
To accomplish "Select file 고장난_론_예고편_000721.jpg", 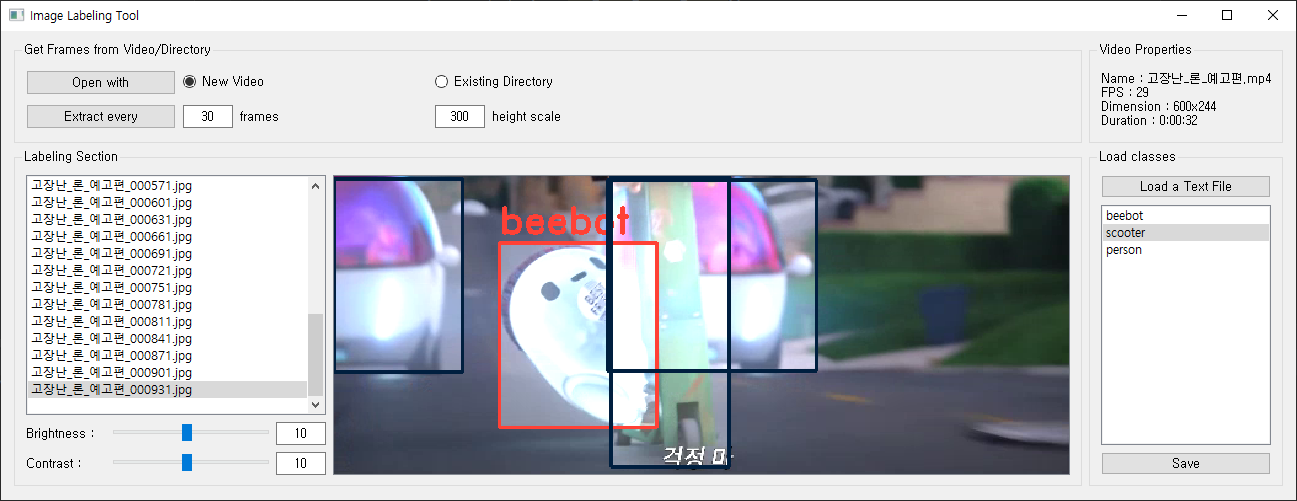I will [x=167, y=270].
